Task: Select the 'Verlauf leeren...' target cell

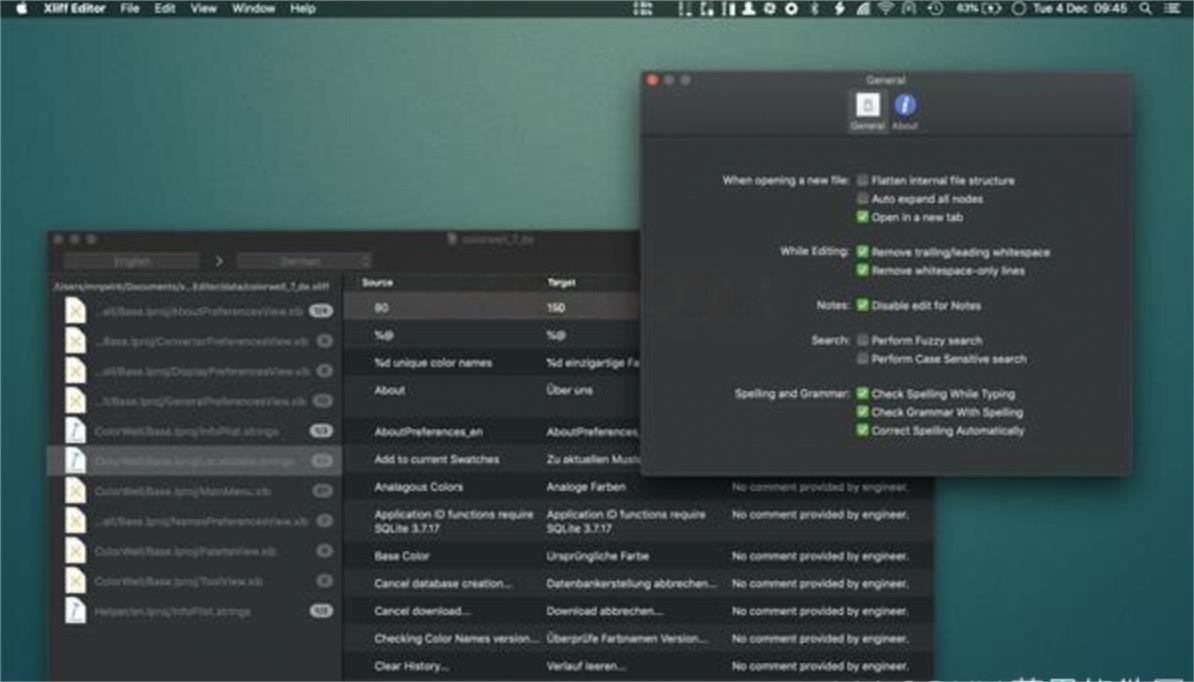Action: coord(586,665)
